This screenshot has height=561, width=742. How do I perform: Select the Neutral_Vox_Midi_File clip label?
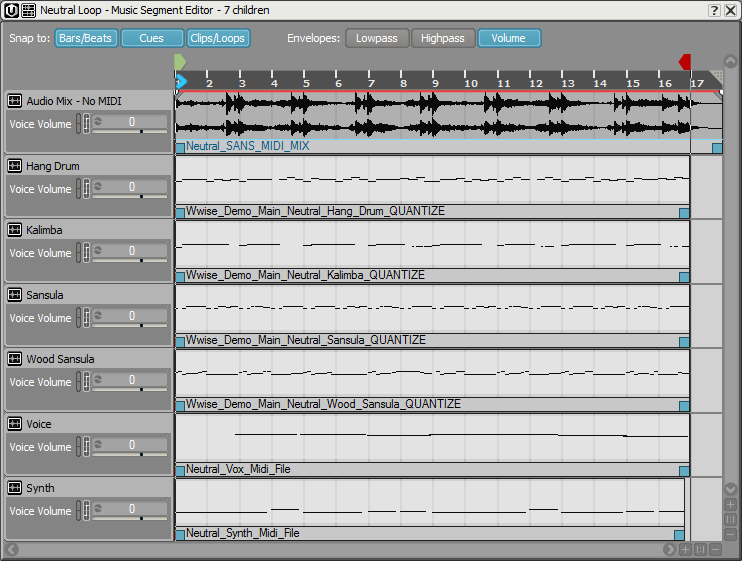(x=238, y=469)
